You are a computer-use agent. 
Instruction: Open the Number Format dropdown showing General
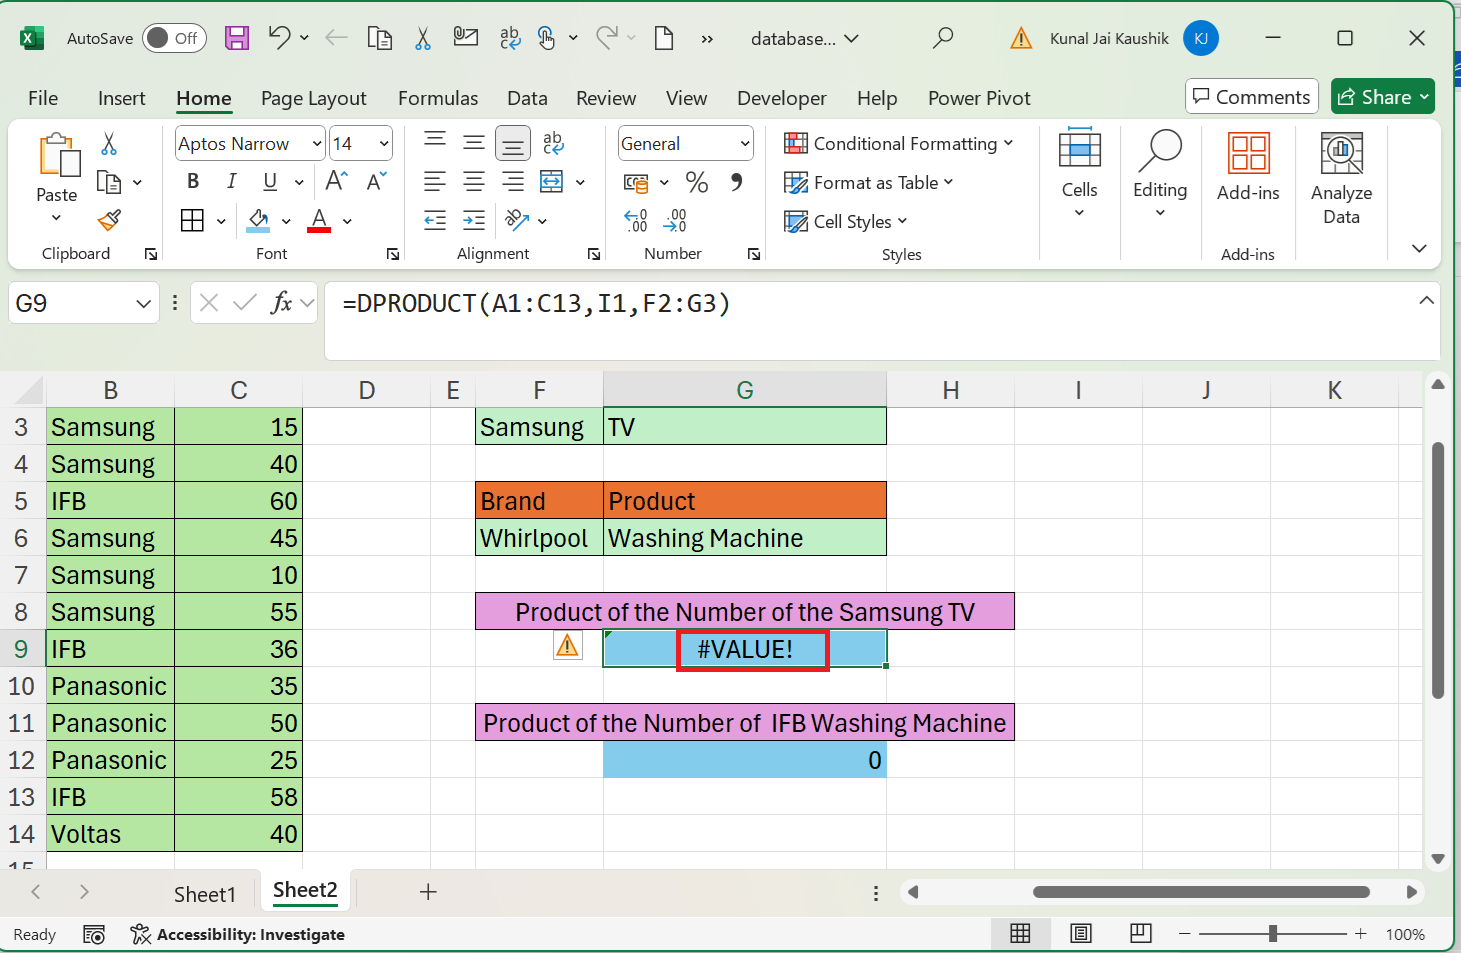click(x=743, y=143)
